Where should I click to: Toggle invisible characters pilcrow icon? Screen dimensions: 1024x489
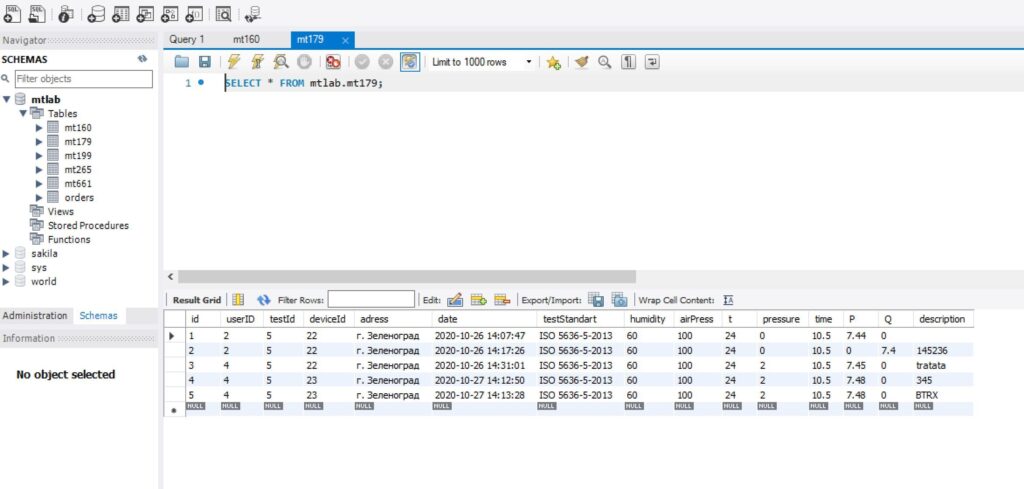(628, 62)
